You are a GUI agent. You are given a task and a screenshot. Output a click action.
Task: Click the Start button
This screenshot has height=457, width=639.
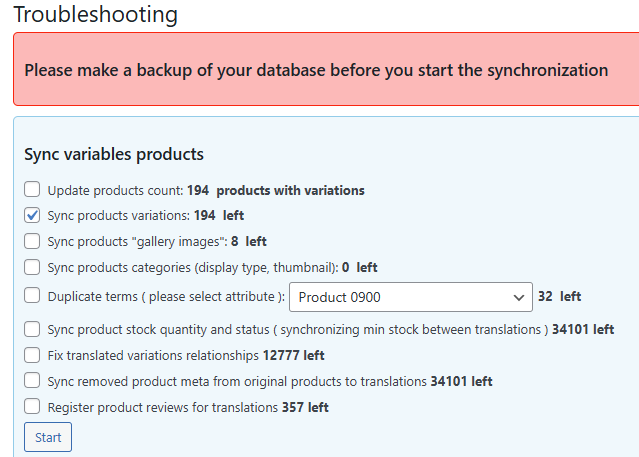tap(48, 437)
